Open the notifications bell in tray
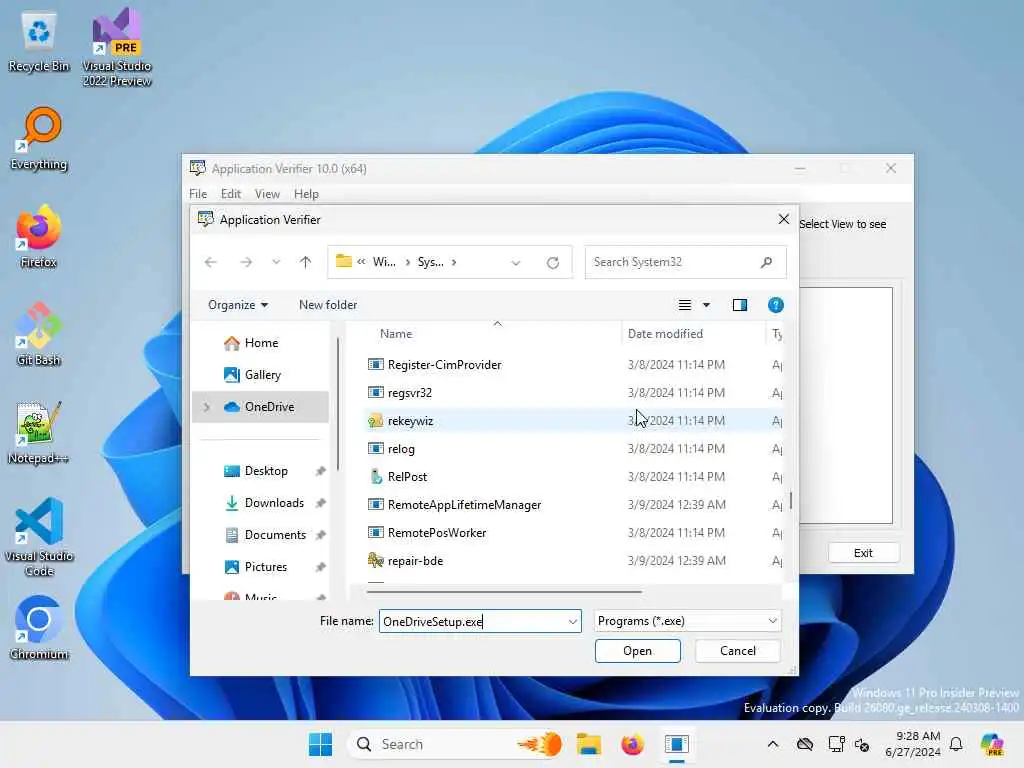Image resolution: width=1024 pixels, height=768 pixels. tap(956, 744)
